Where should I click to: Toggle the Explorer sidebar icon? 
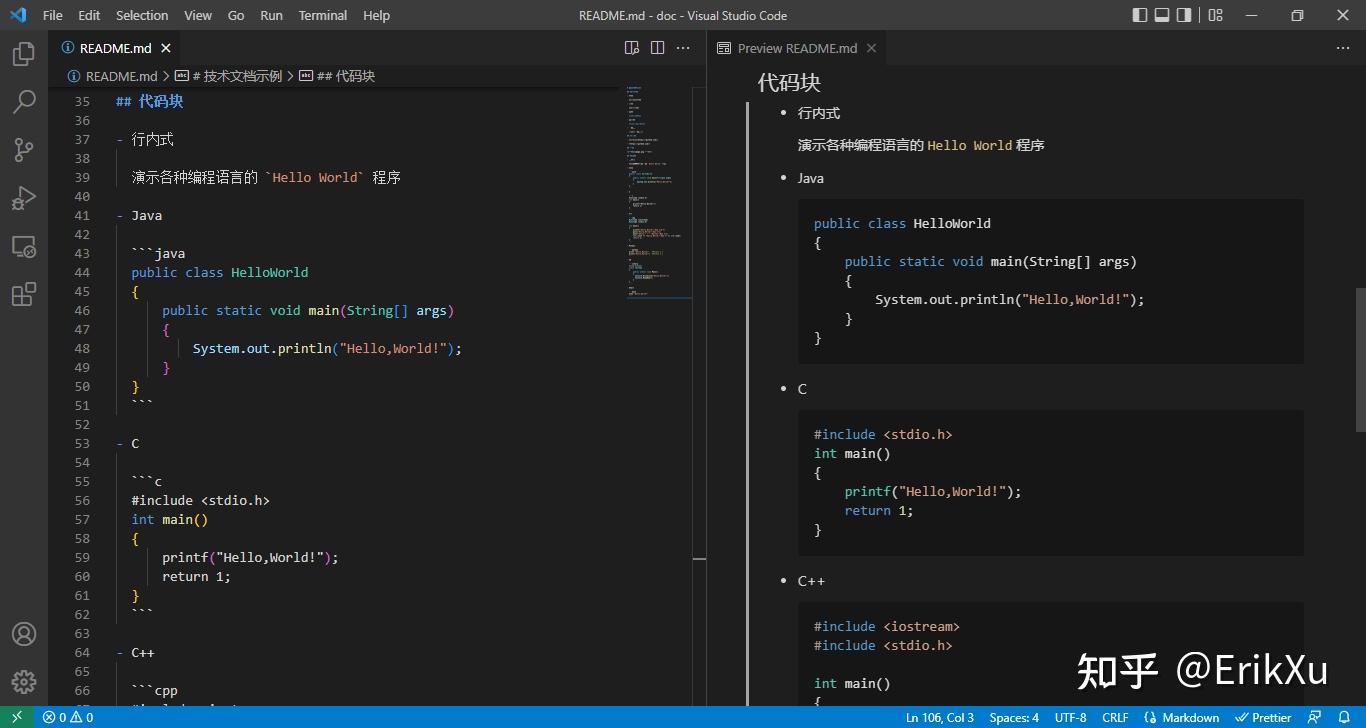pos(24,54)
